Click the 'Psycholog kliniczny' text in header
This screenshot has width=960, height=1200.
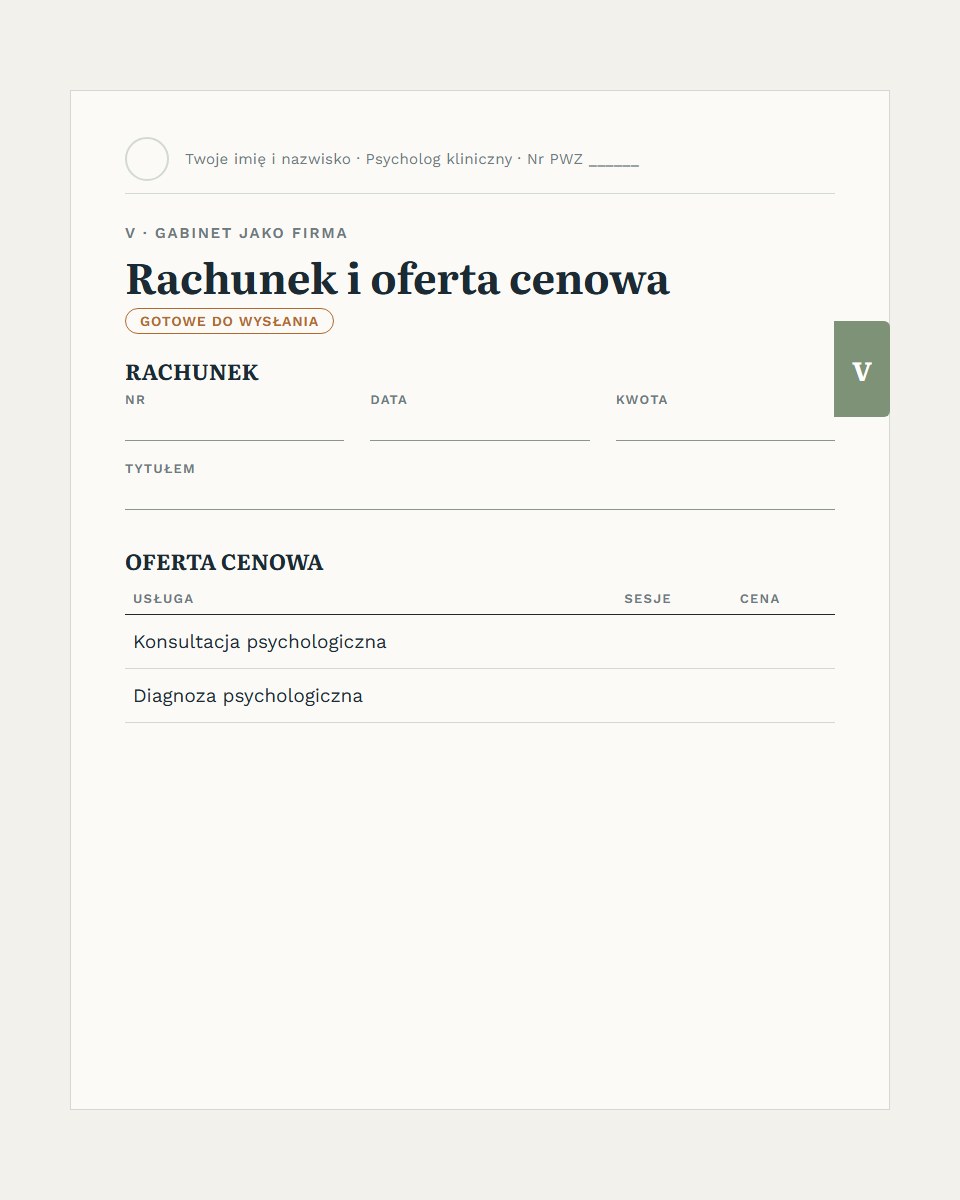coord(439,160)
